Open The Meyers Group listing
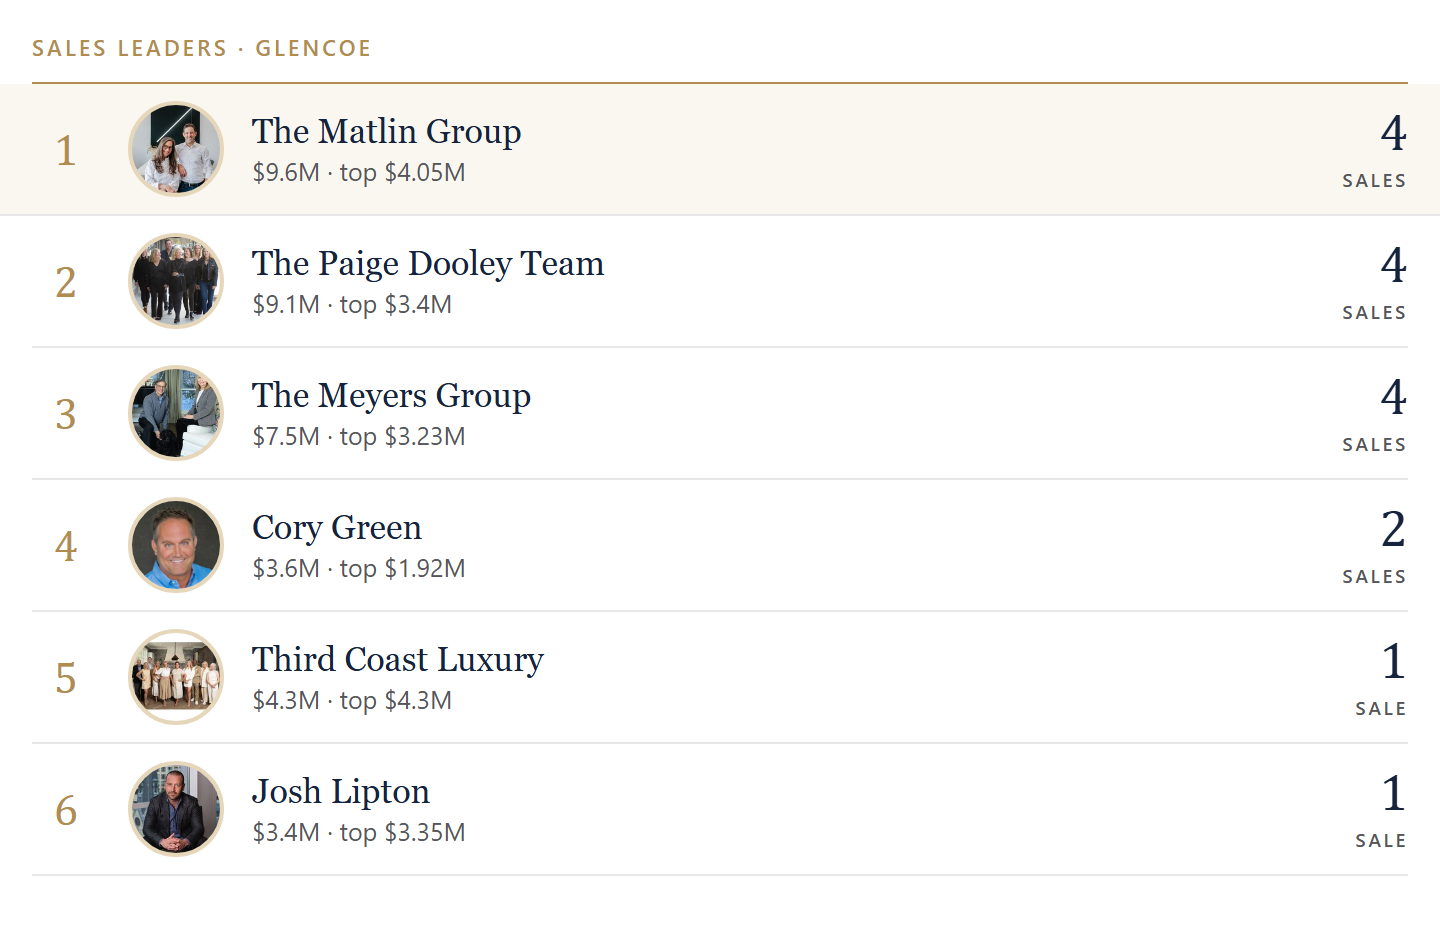 391,395
